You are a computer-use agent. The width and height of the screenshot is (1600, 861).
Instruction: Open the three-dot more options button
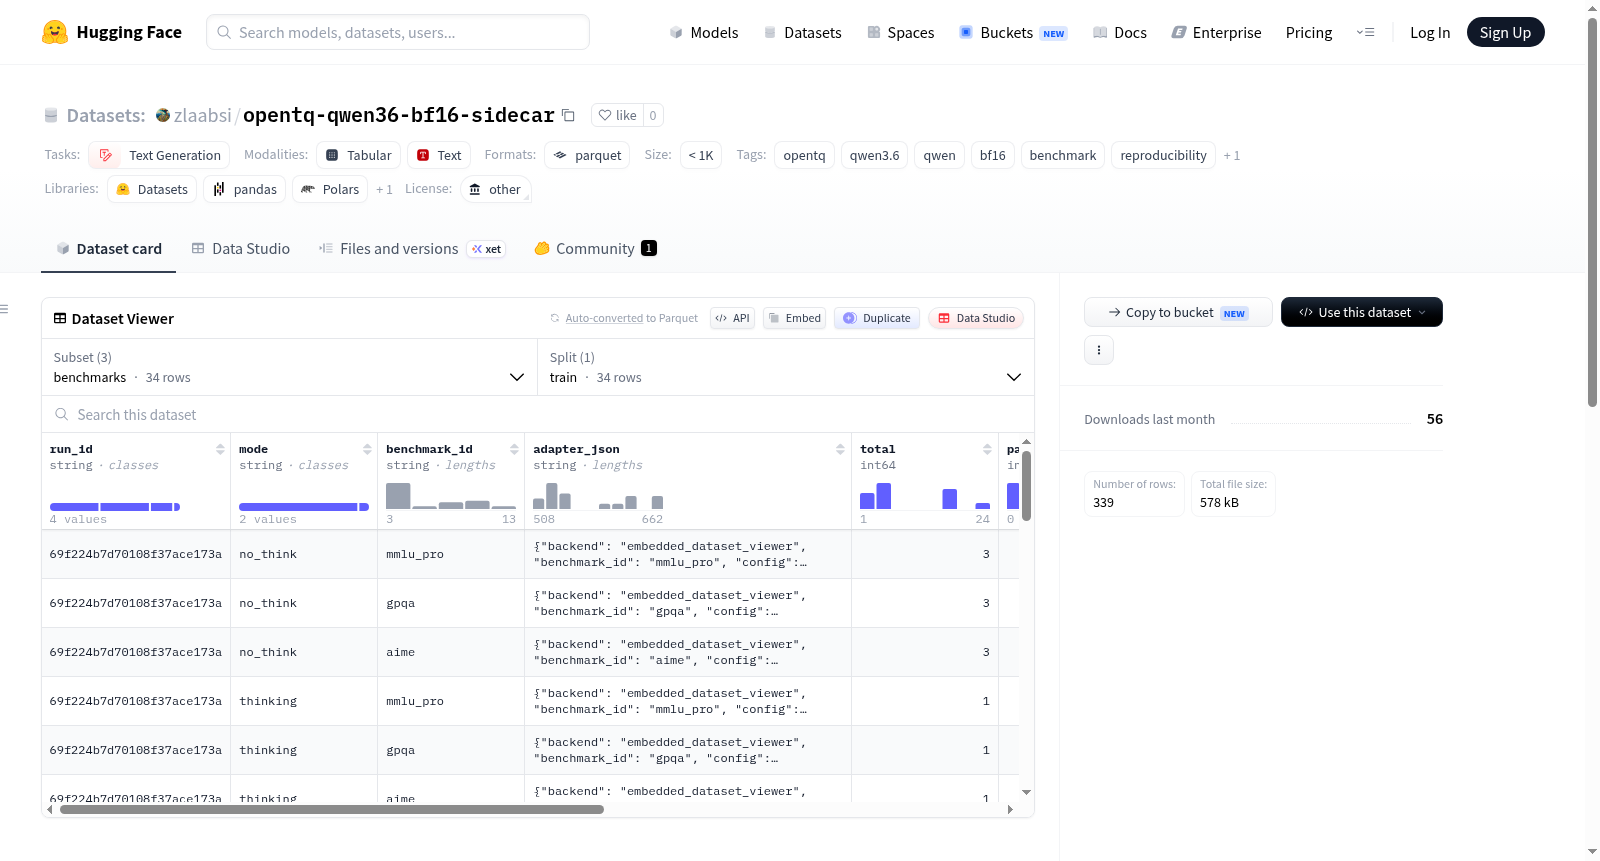[1099, 350]
